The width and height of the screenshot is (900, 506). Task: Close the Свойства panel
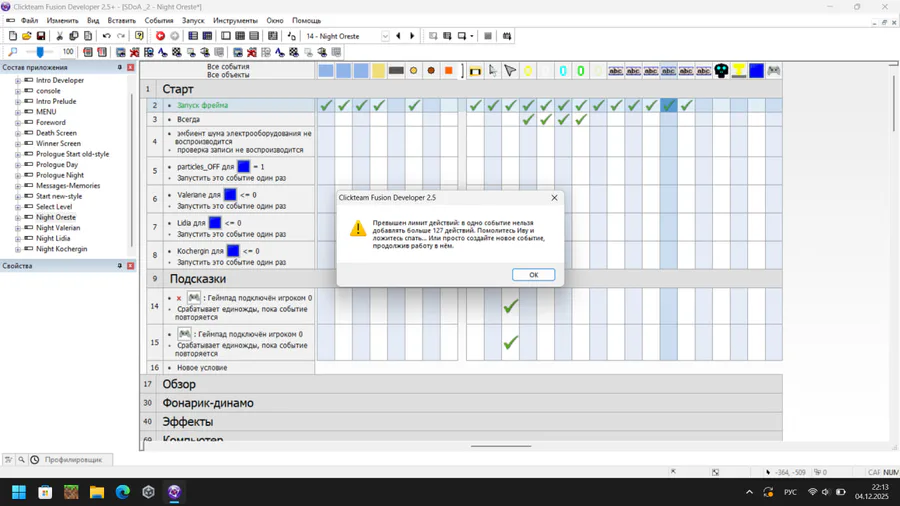click(x=131, y=266)
